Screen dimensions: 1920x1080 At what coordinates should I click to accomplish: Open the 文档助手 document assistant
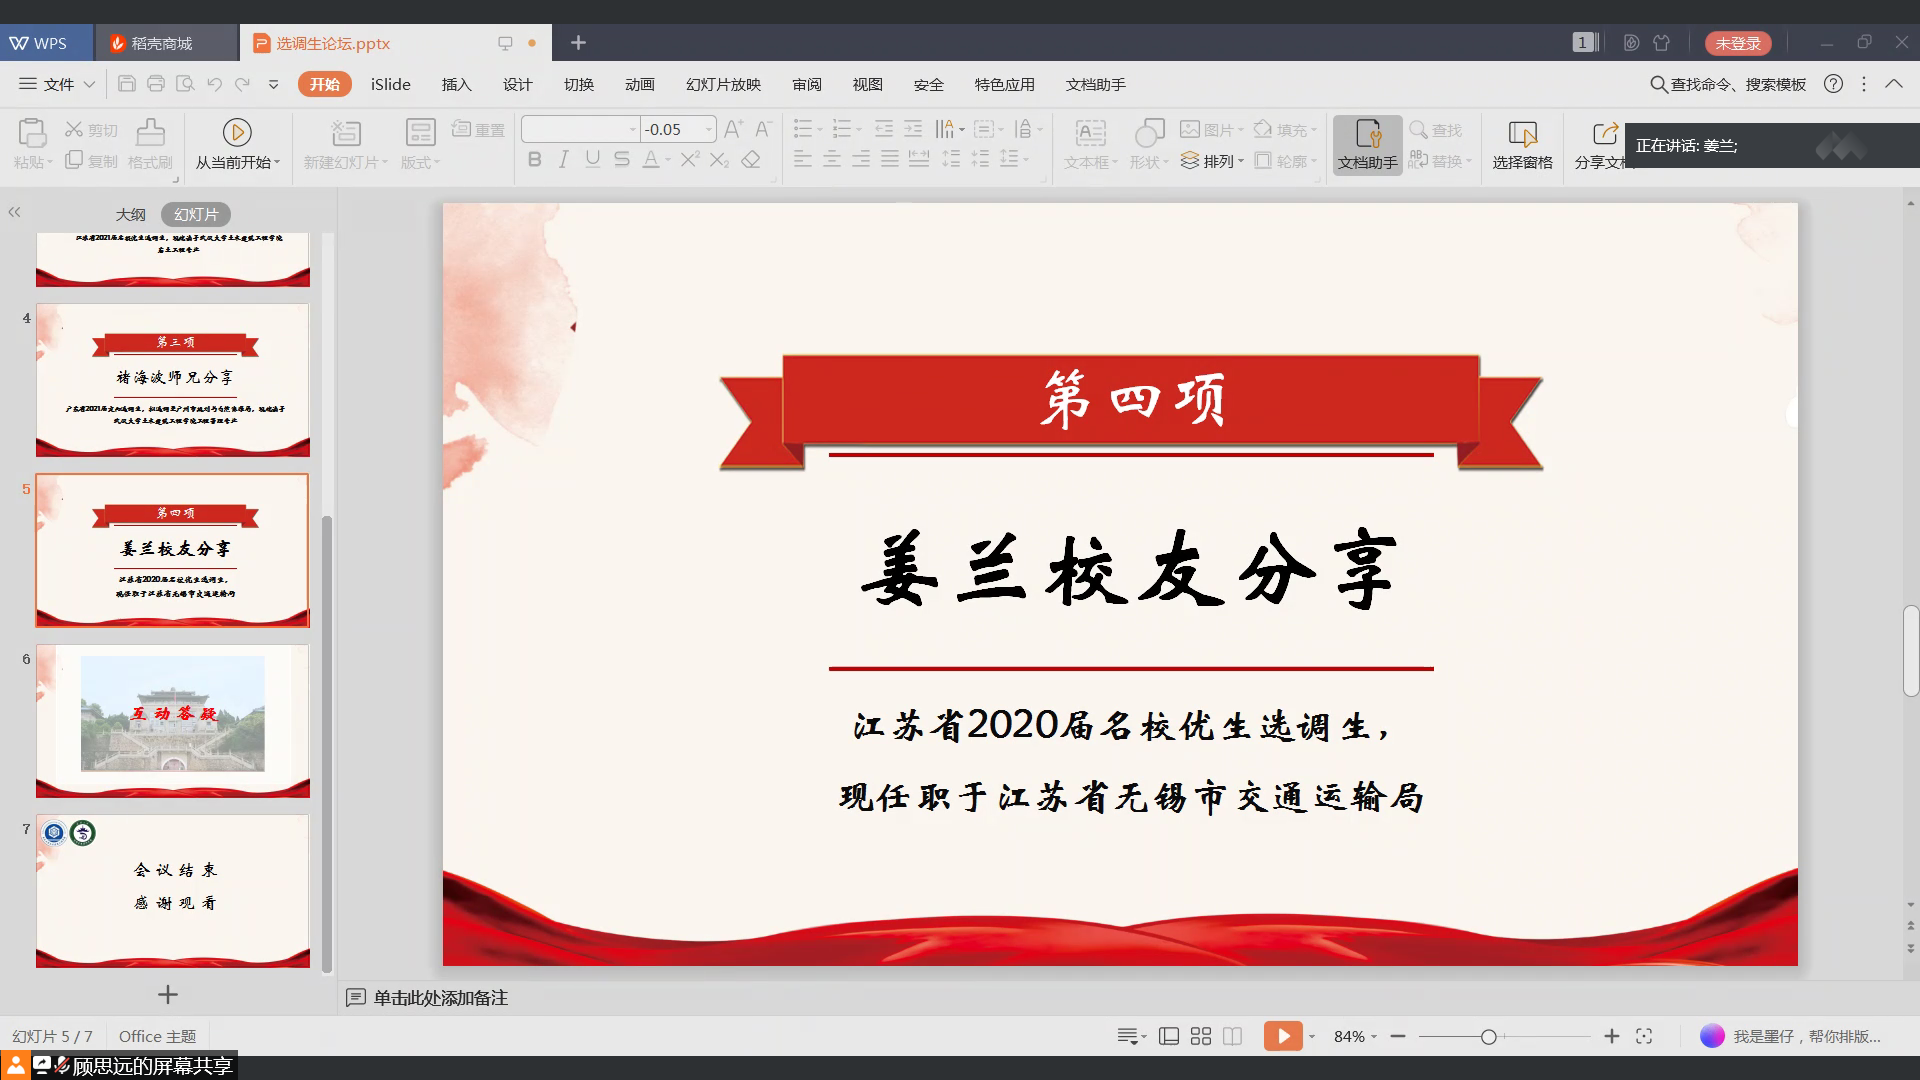coord(1367,144)
